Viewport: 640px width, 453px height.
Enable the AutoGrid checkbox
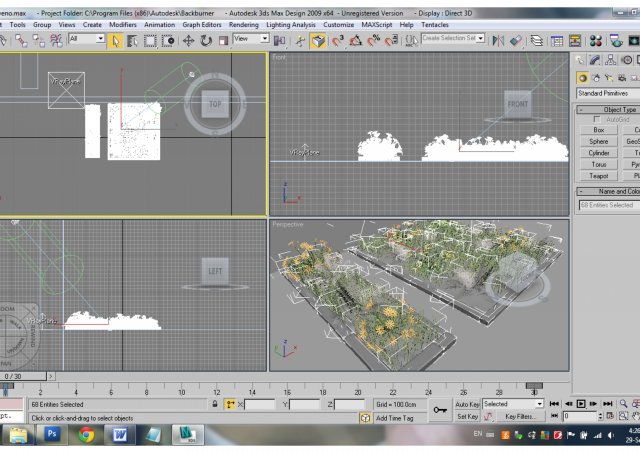(598, 119)
